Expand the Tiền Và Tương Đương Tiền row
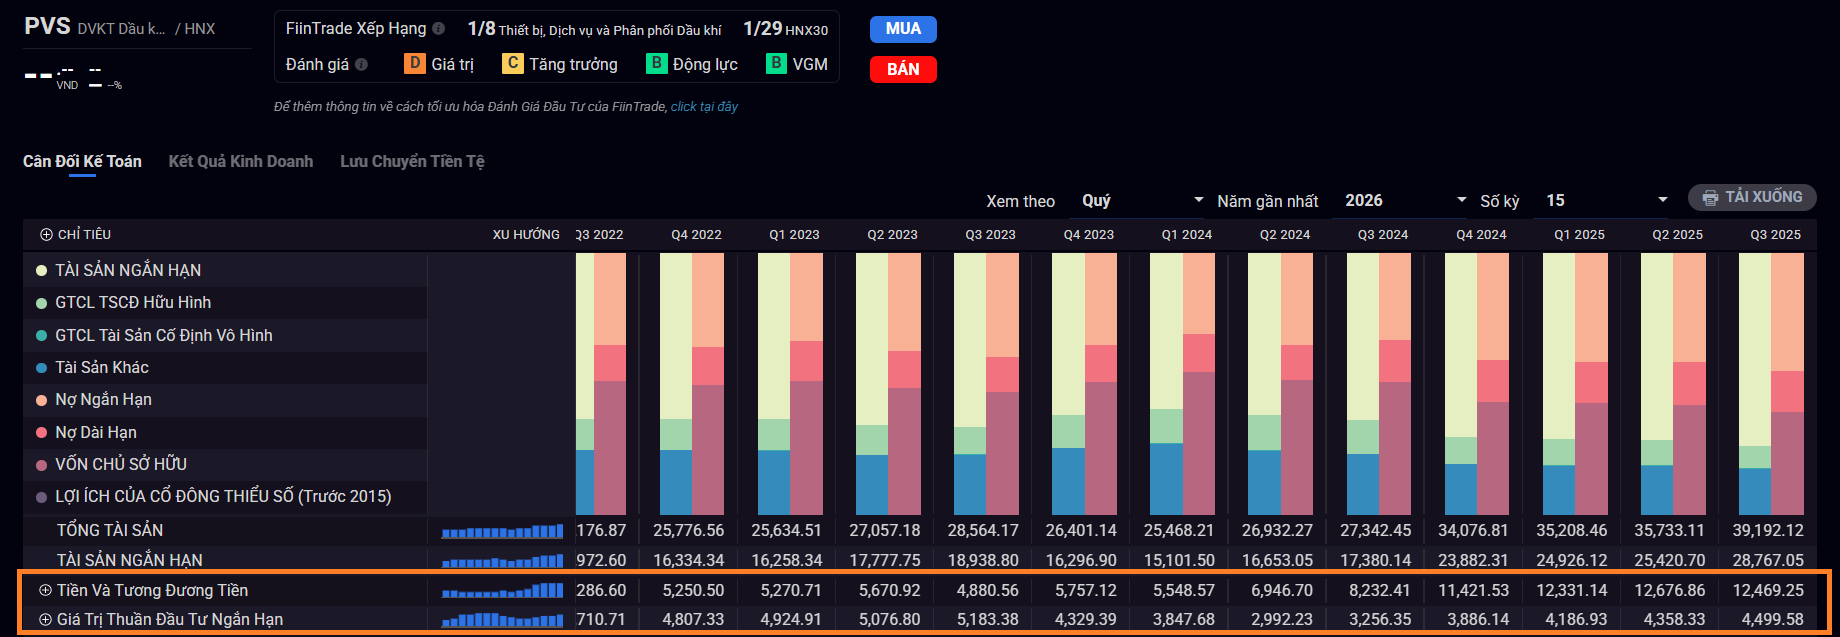Screen dimensions: 1840x637 (45, 591)
